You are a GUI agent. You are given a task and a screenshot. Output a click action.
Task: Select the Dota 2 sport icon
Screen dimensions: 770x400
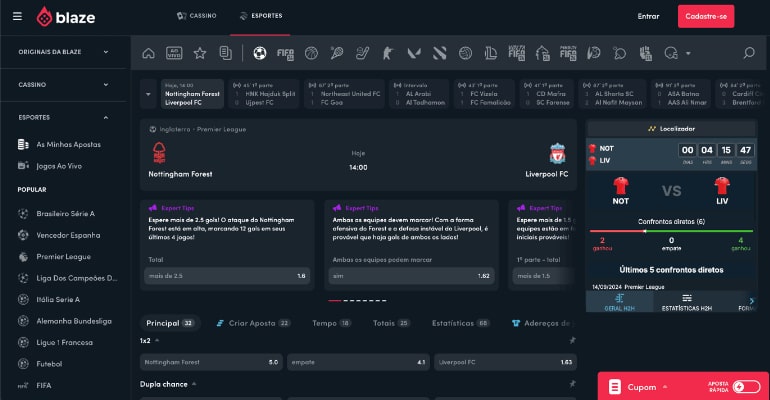point(440,53)
